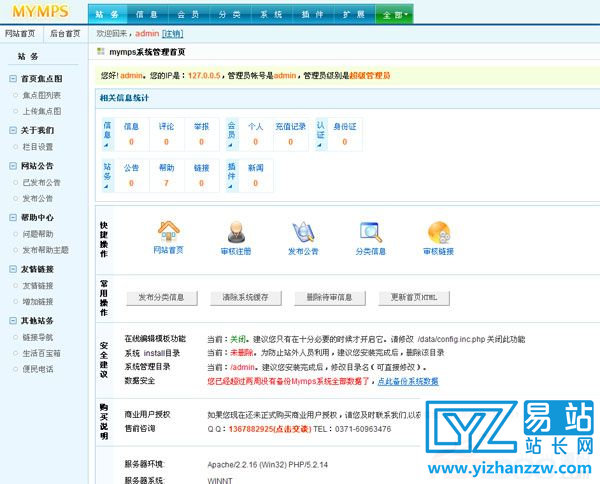This screenshot has width=600, height=484.
Task: Open 上传焦点图 in the sidebar
Action: [x=42, y=111]
